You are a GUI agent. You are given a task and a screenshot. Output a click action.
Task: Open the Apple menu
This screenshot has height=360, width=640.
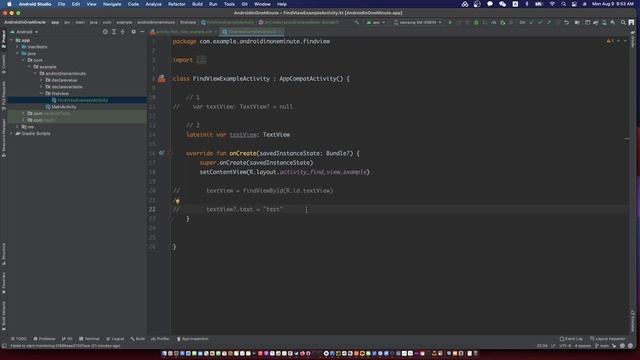click(x=9, y=4)
